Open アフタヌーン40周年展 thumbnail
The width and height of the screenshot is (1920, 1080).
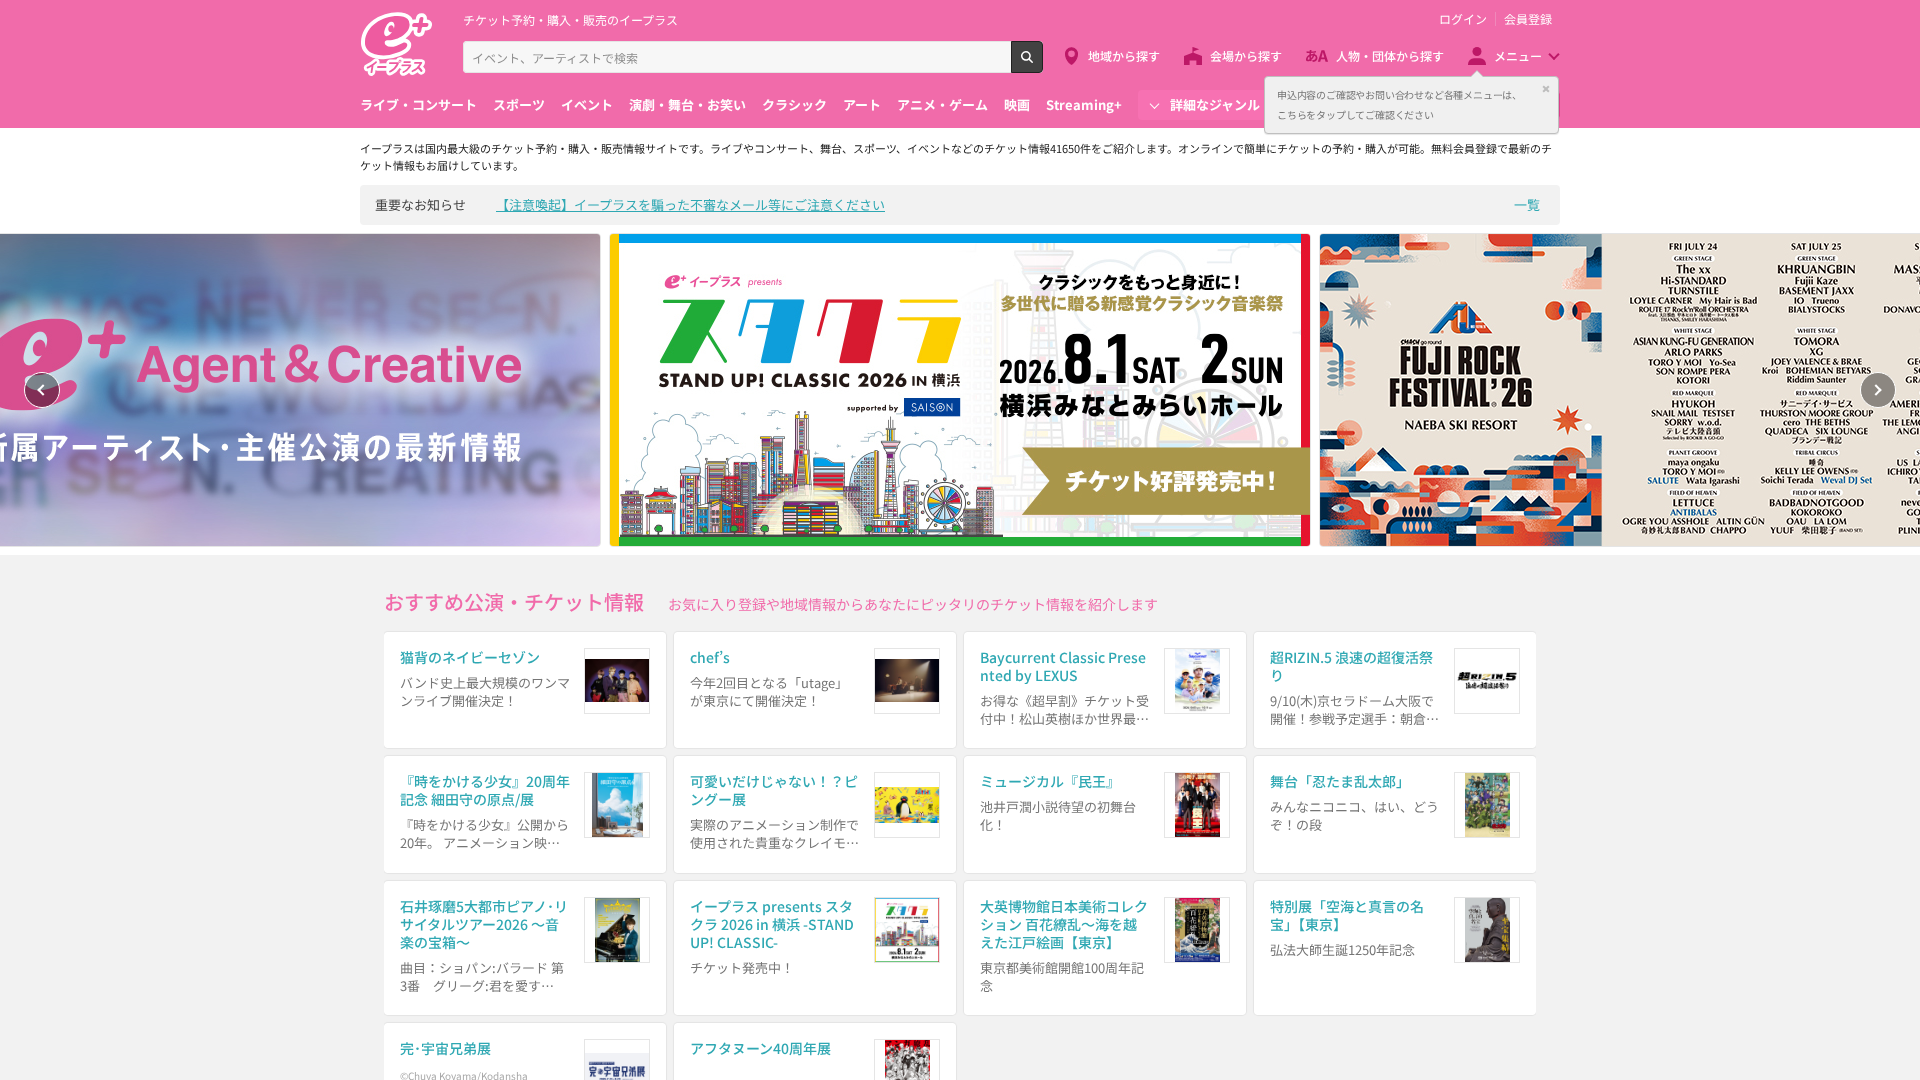click(907, 1060)
